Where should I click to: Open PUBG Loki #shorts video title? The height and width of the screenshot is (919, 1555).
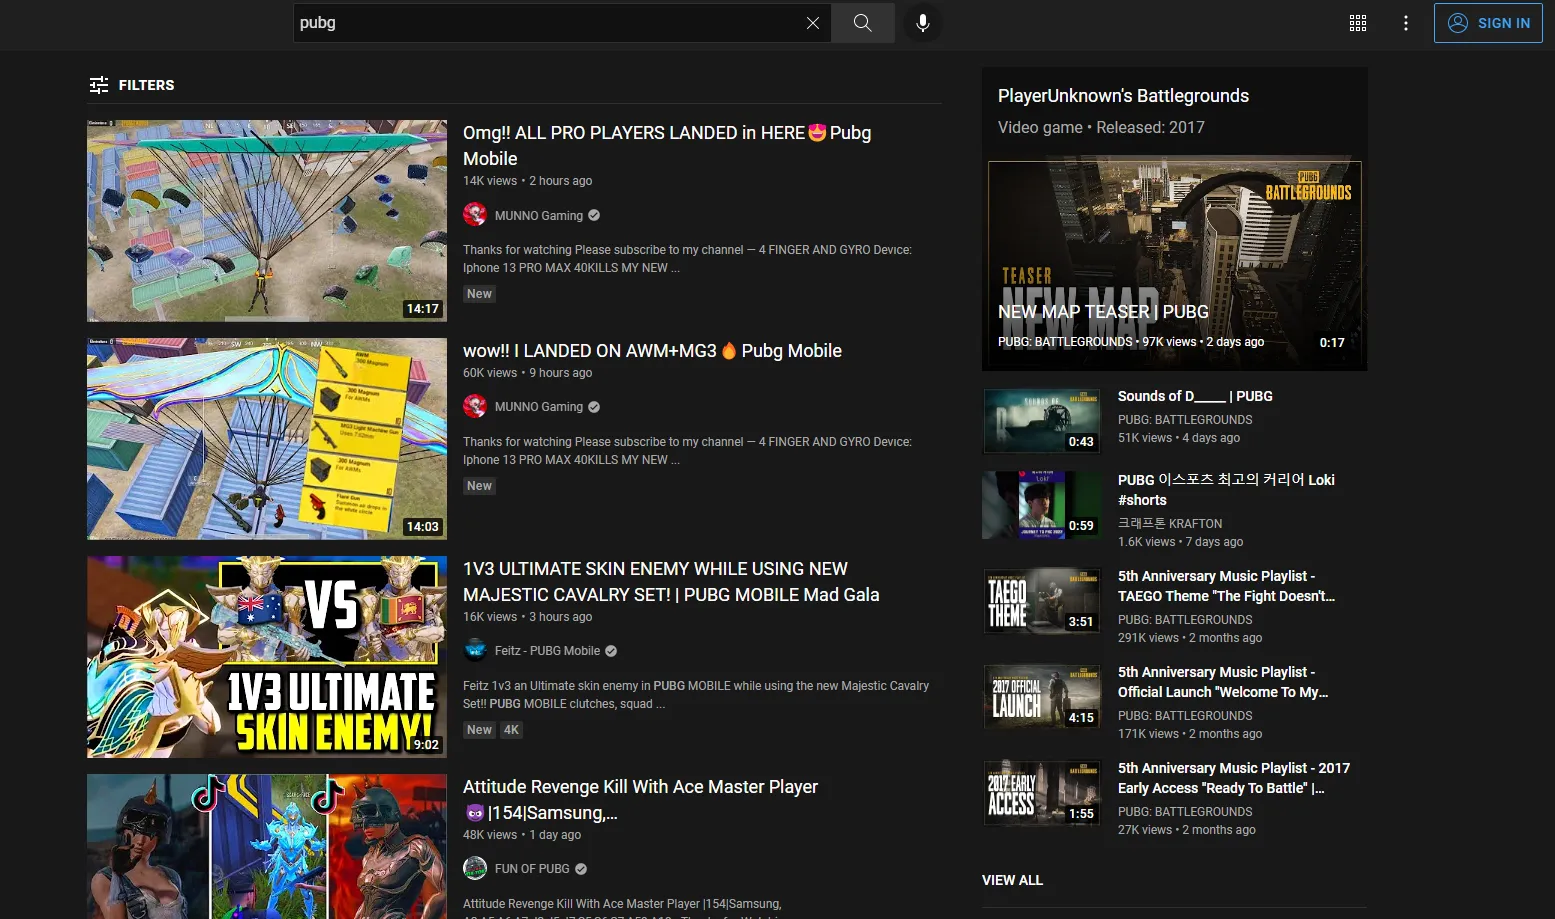[1226, 490]
